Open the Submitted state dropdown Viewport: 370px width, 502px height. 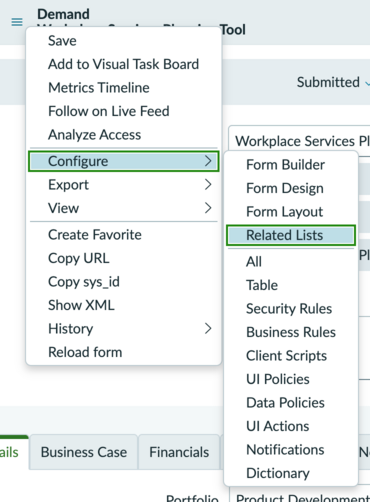tap(333, 82)
